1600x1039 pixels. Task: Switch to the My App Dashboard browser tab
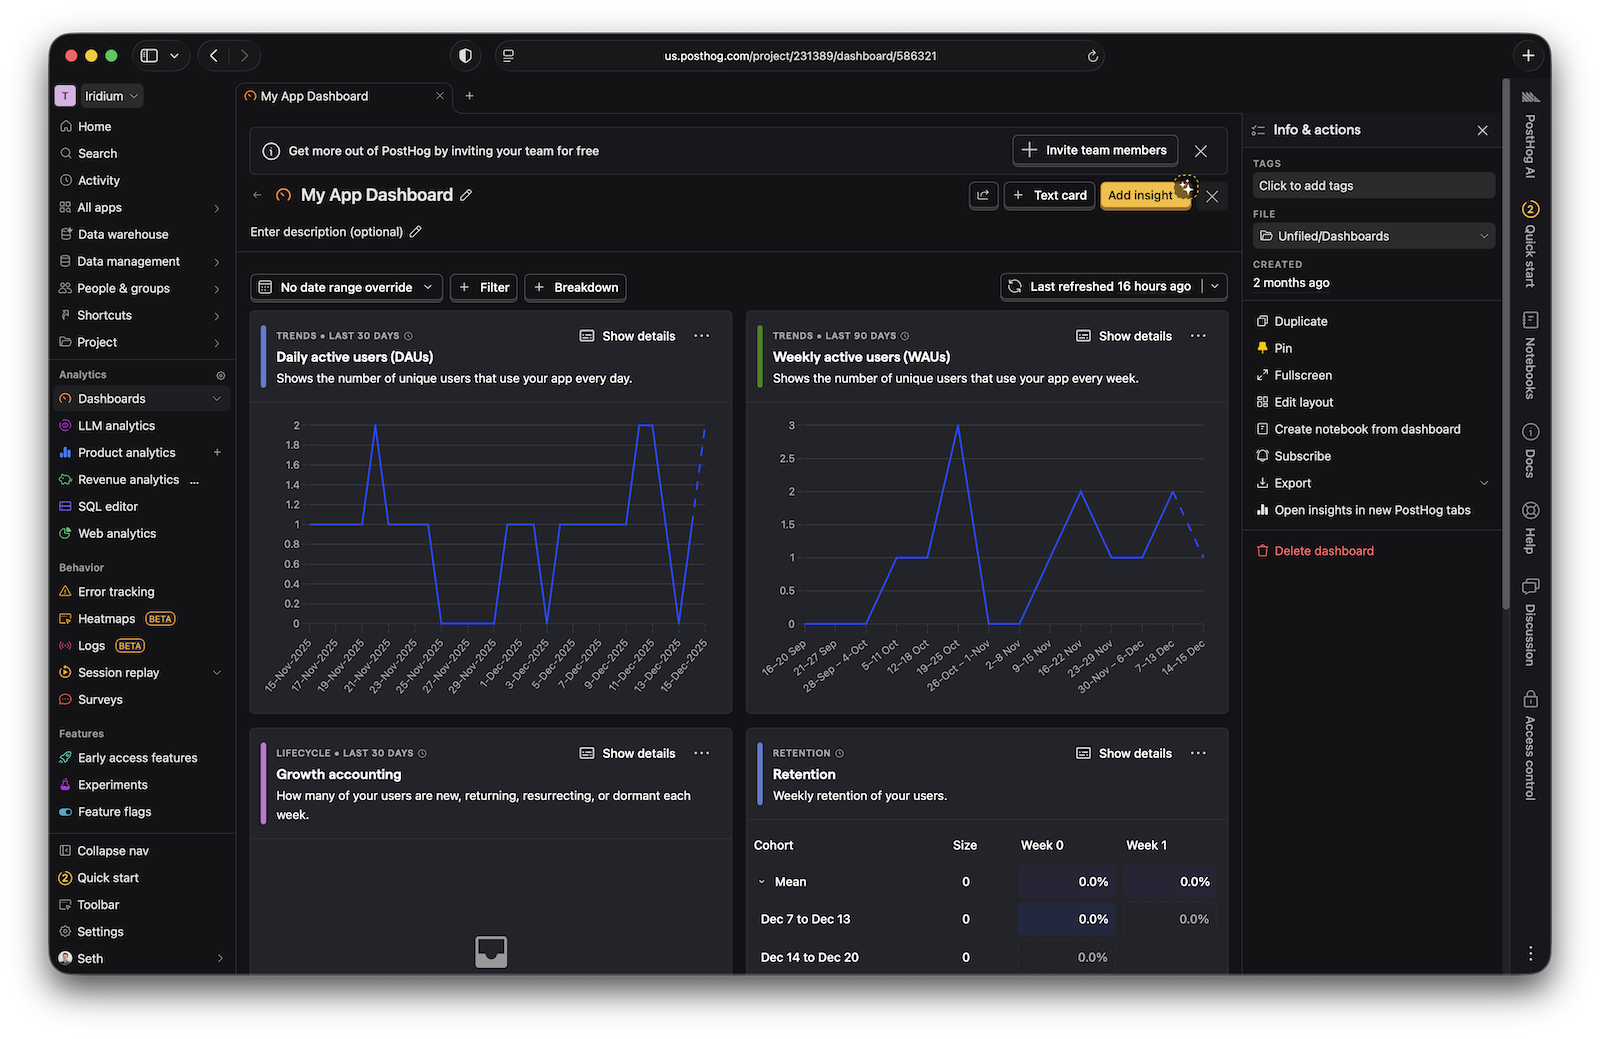click(x=315, y=96)
